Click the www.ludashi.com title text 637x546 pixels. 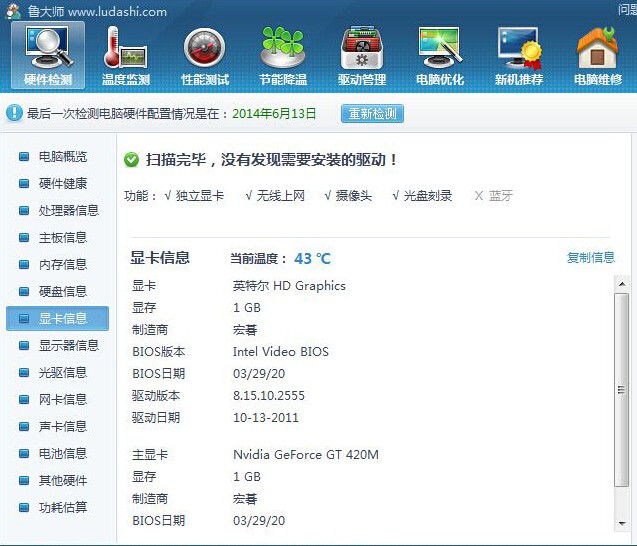117,11
